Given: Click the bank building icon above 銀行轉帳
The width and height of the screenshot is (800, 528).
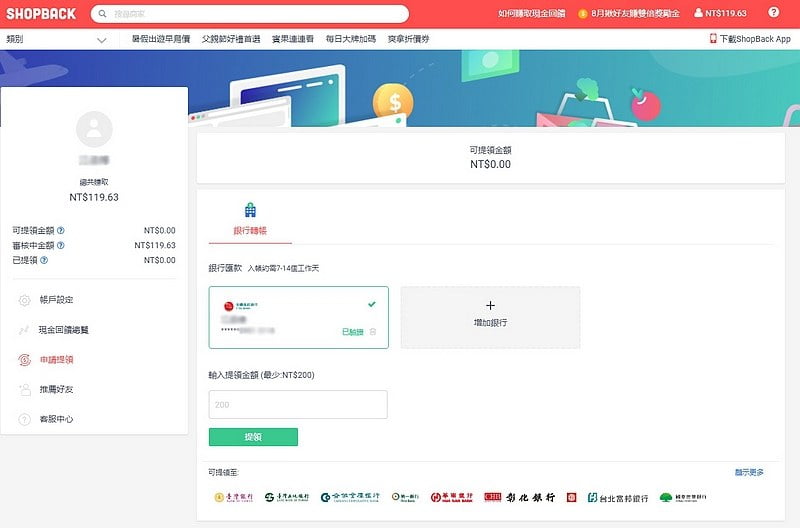Looking at the screenshot, I should click(x=250, y=210).
